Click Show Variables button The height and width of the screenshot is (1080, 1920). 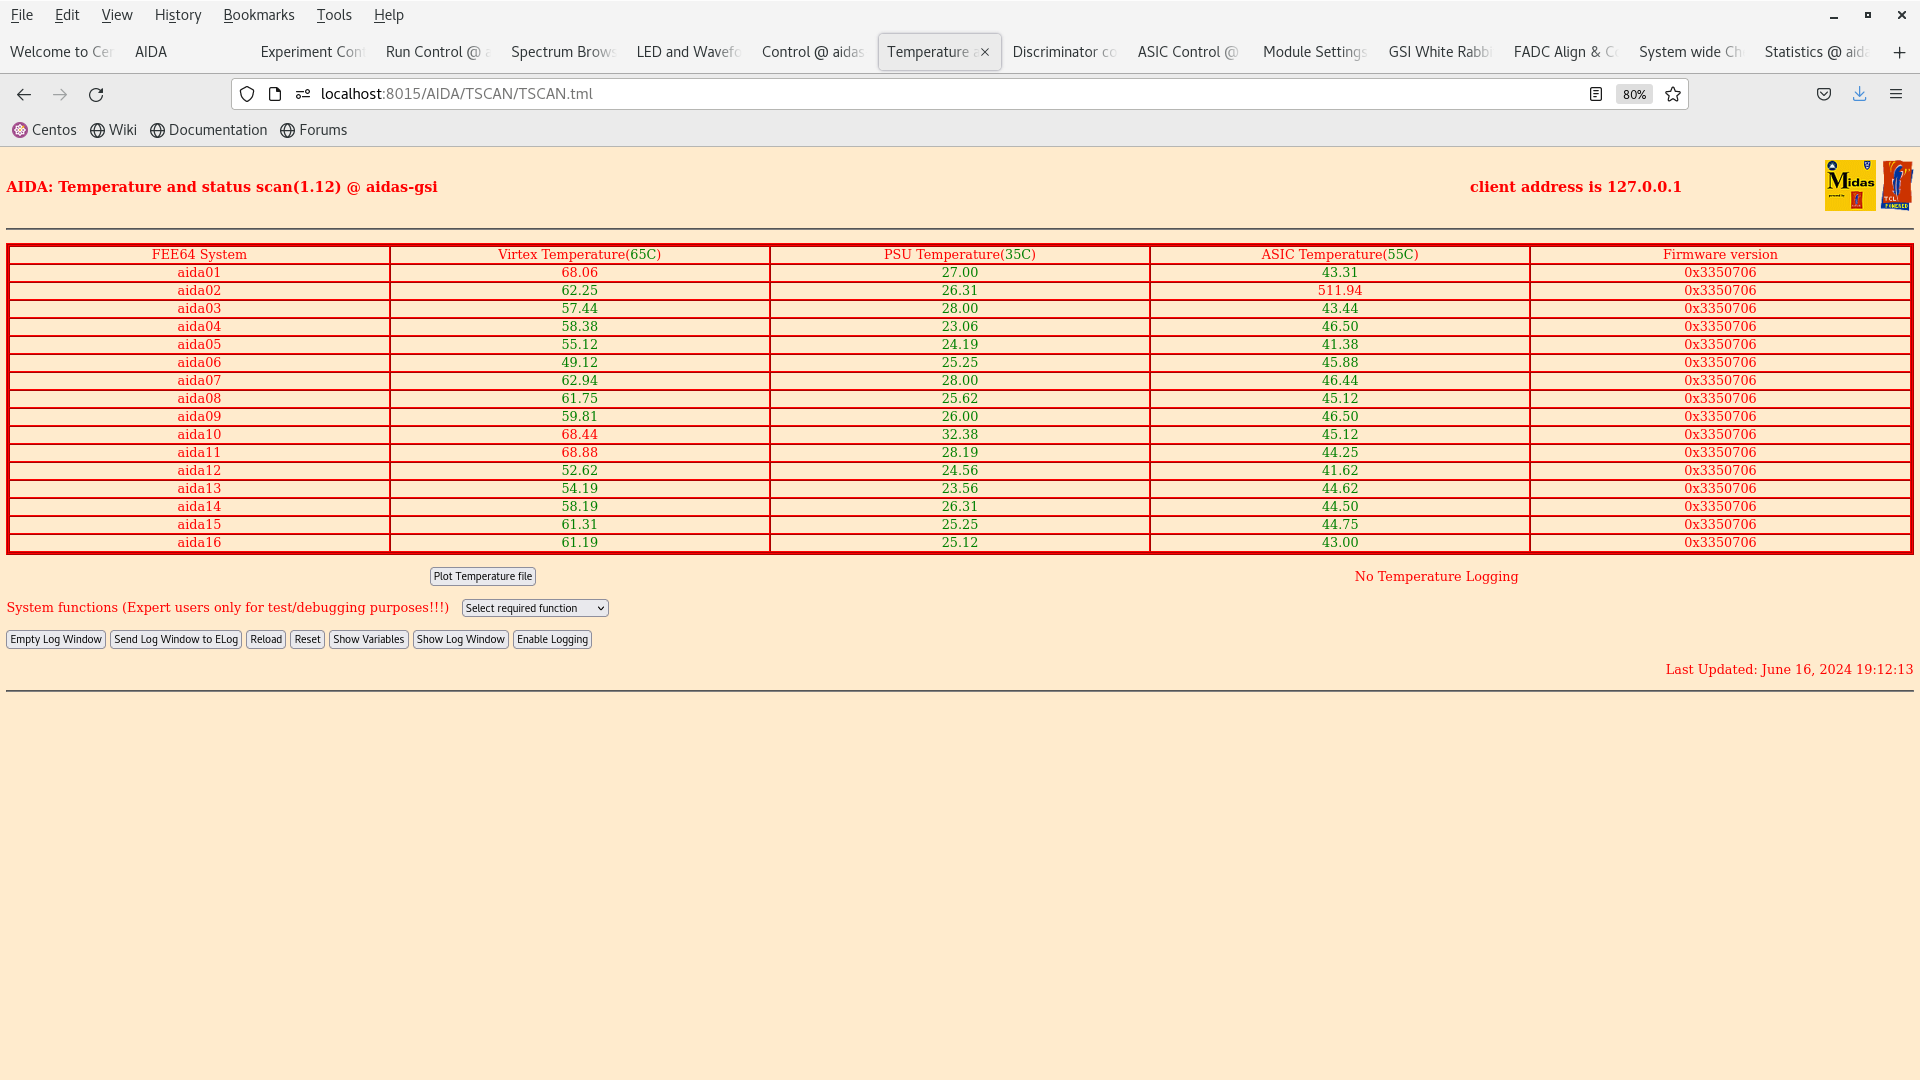pyautogui.click(x=369, y=640)
